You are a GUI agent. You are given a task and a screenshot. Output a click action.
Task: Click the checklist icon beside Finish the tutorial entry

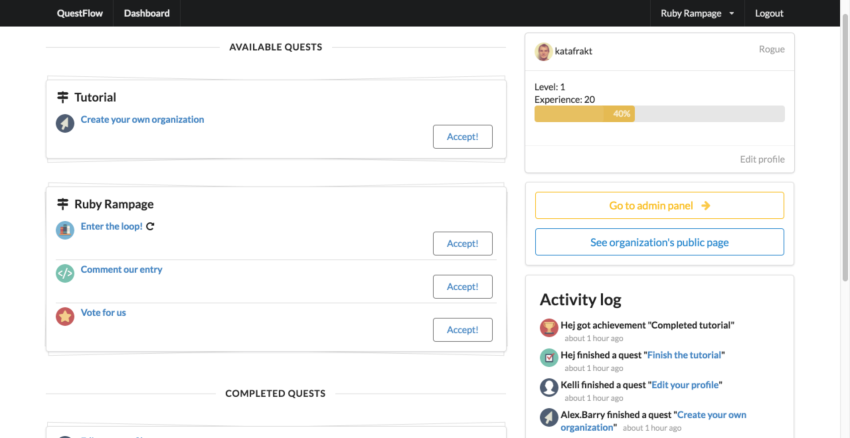tap(548, 358)
